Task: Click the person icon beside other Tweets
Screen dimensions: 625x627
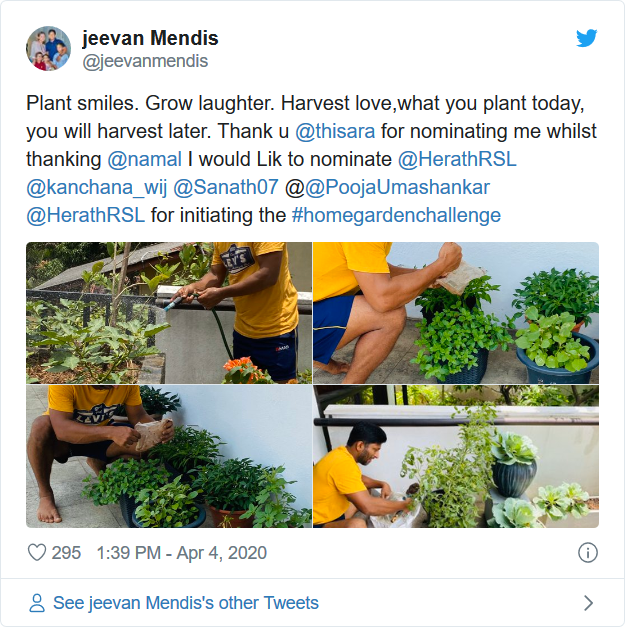Action: [x=37, y=603]
